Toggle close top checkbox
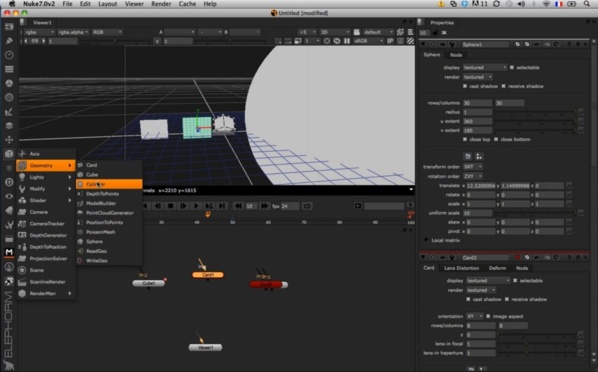The width and height of the screenshot is (598, 372). (x=465, y=139)
